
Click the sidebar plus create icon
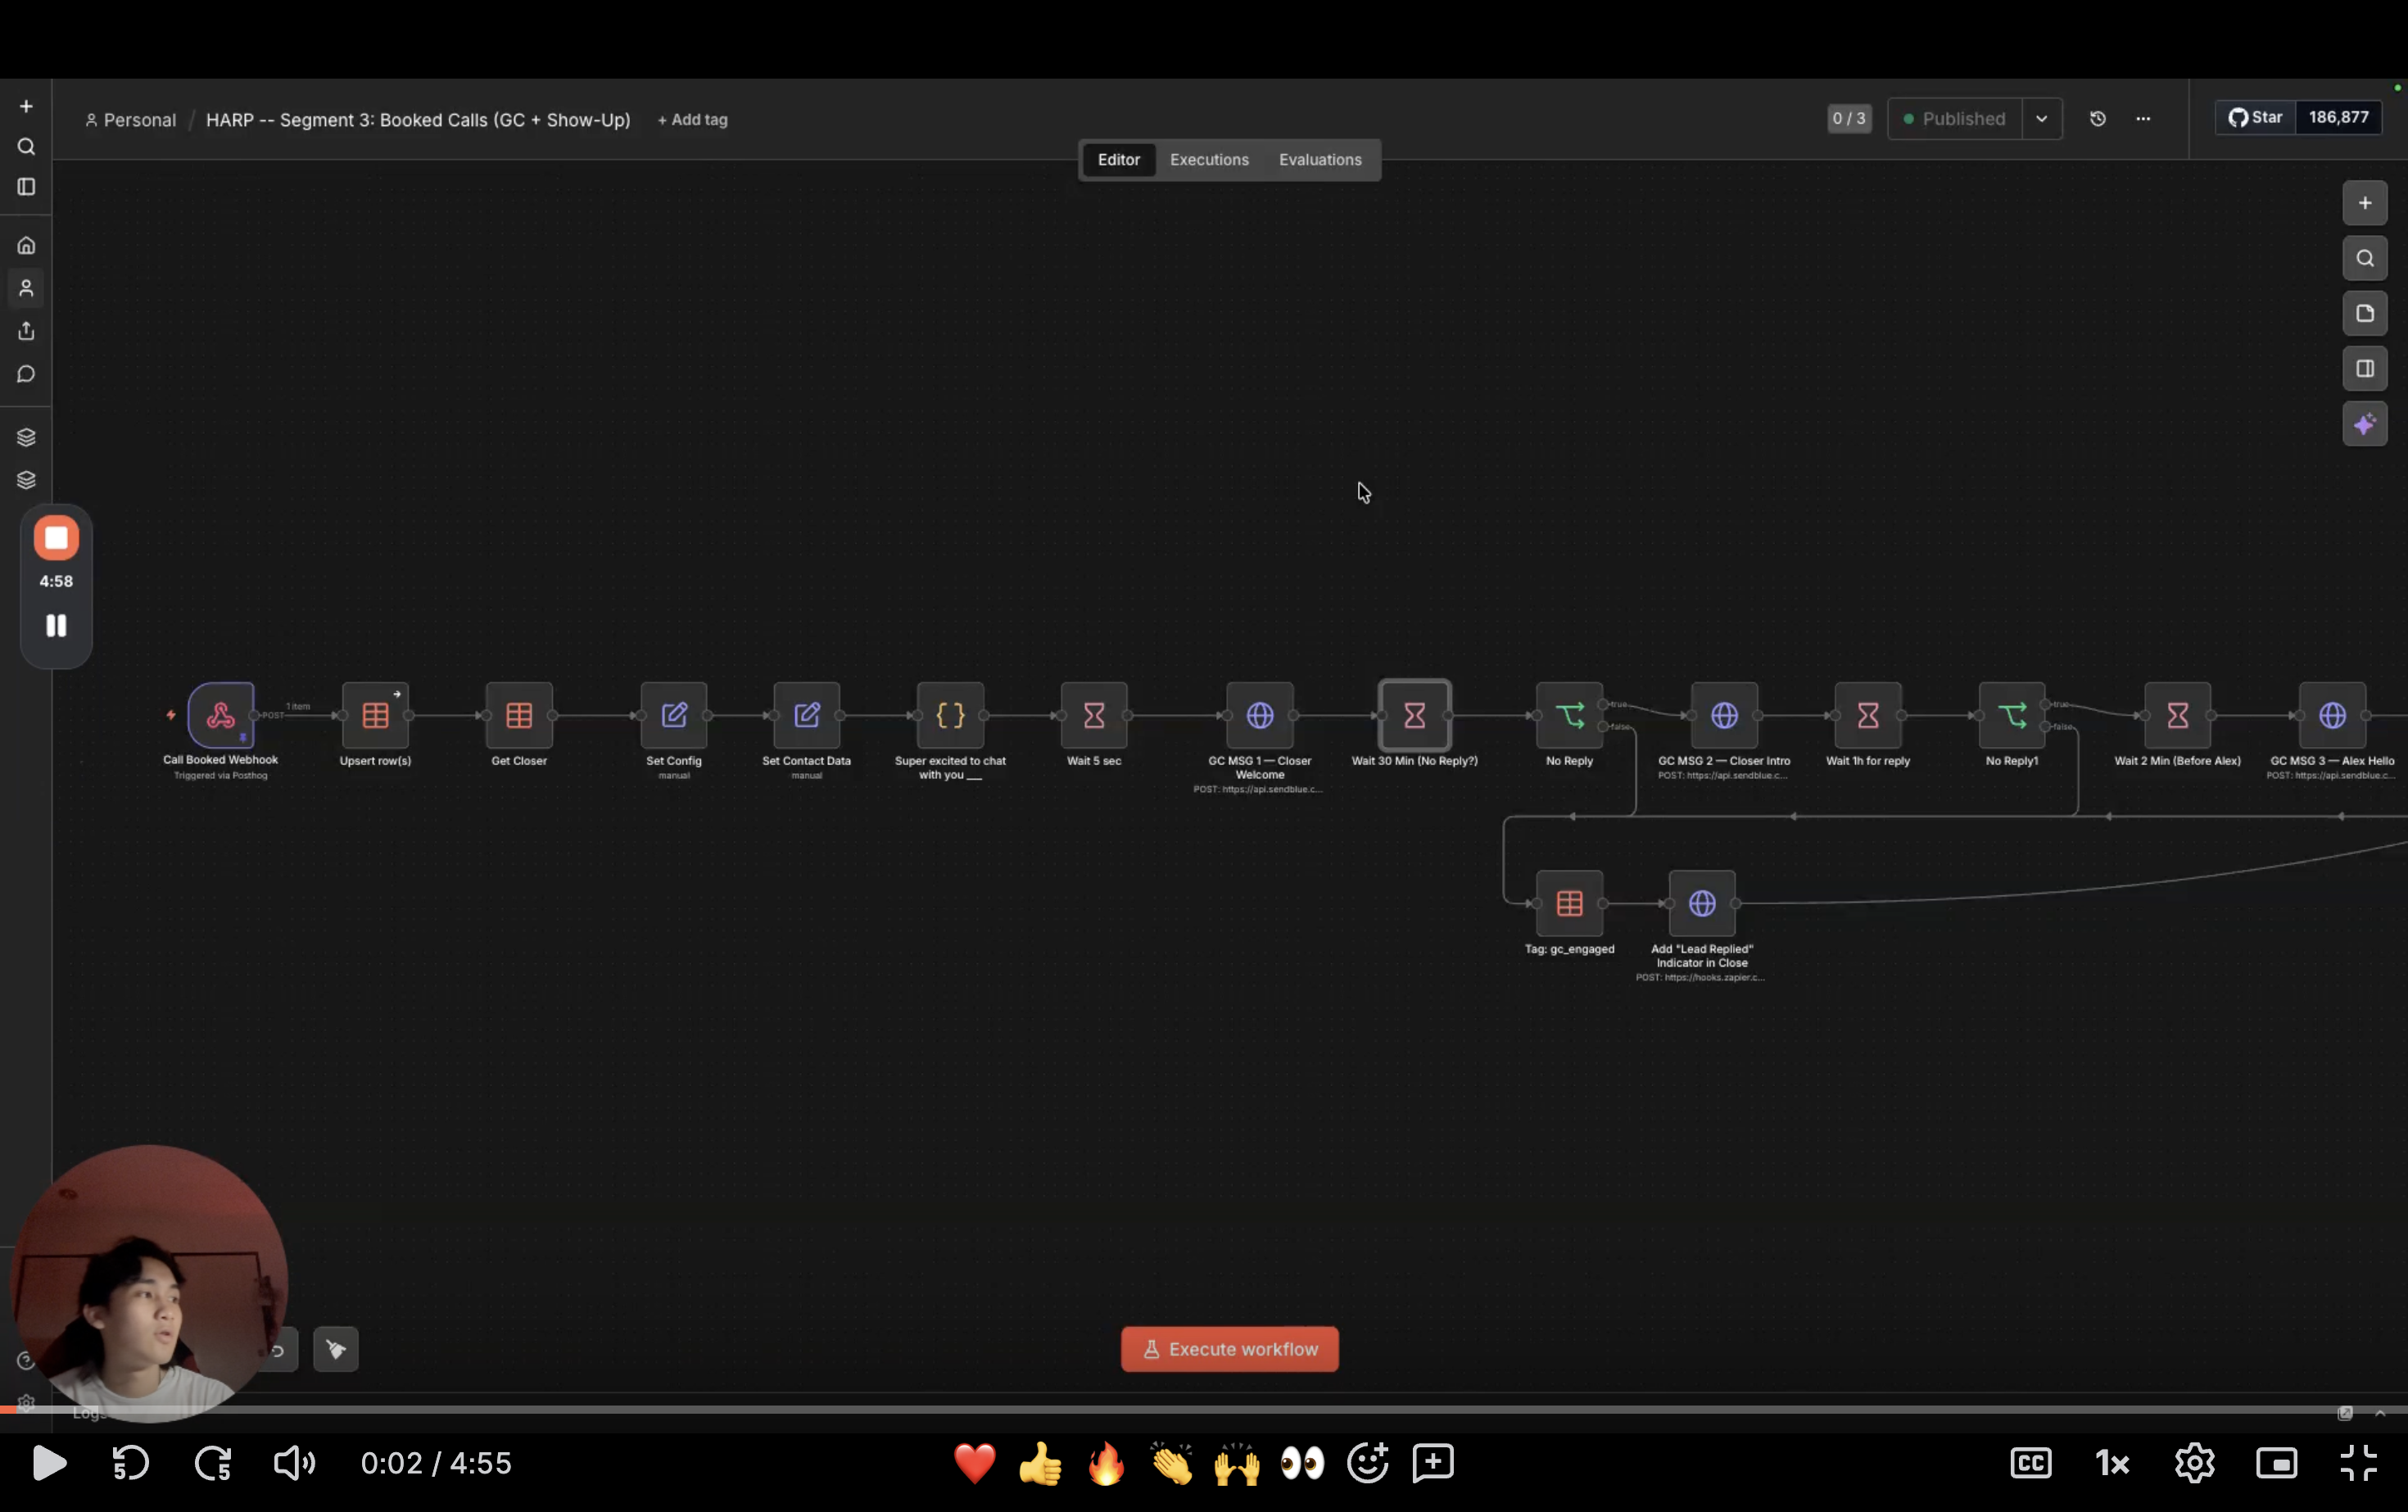coord(26,106)
